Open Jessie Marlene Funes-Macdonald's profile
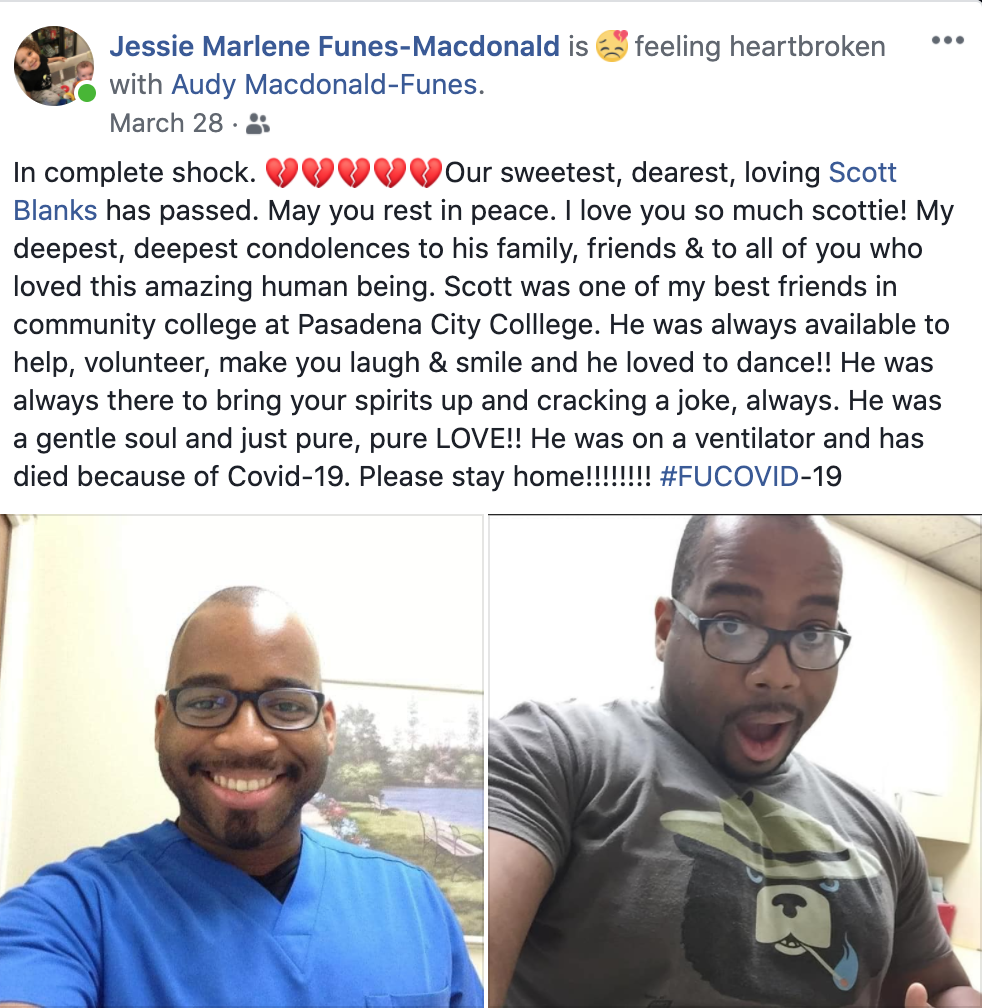 click(335, 46)
